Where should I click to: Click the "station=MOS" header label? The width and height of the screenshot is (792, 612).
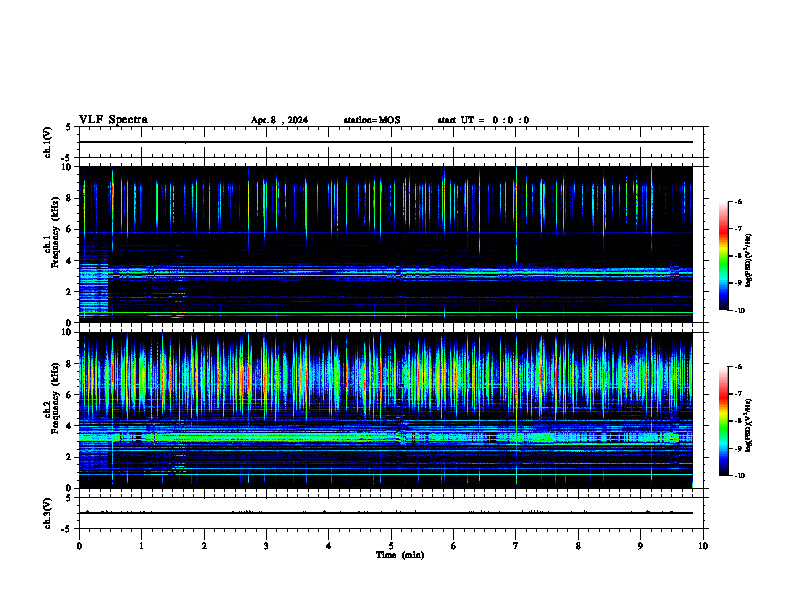click(372, 120)
